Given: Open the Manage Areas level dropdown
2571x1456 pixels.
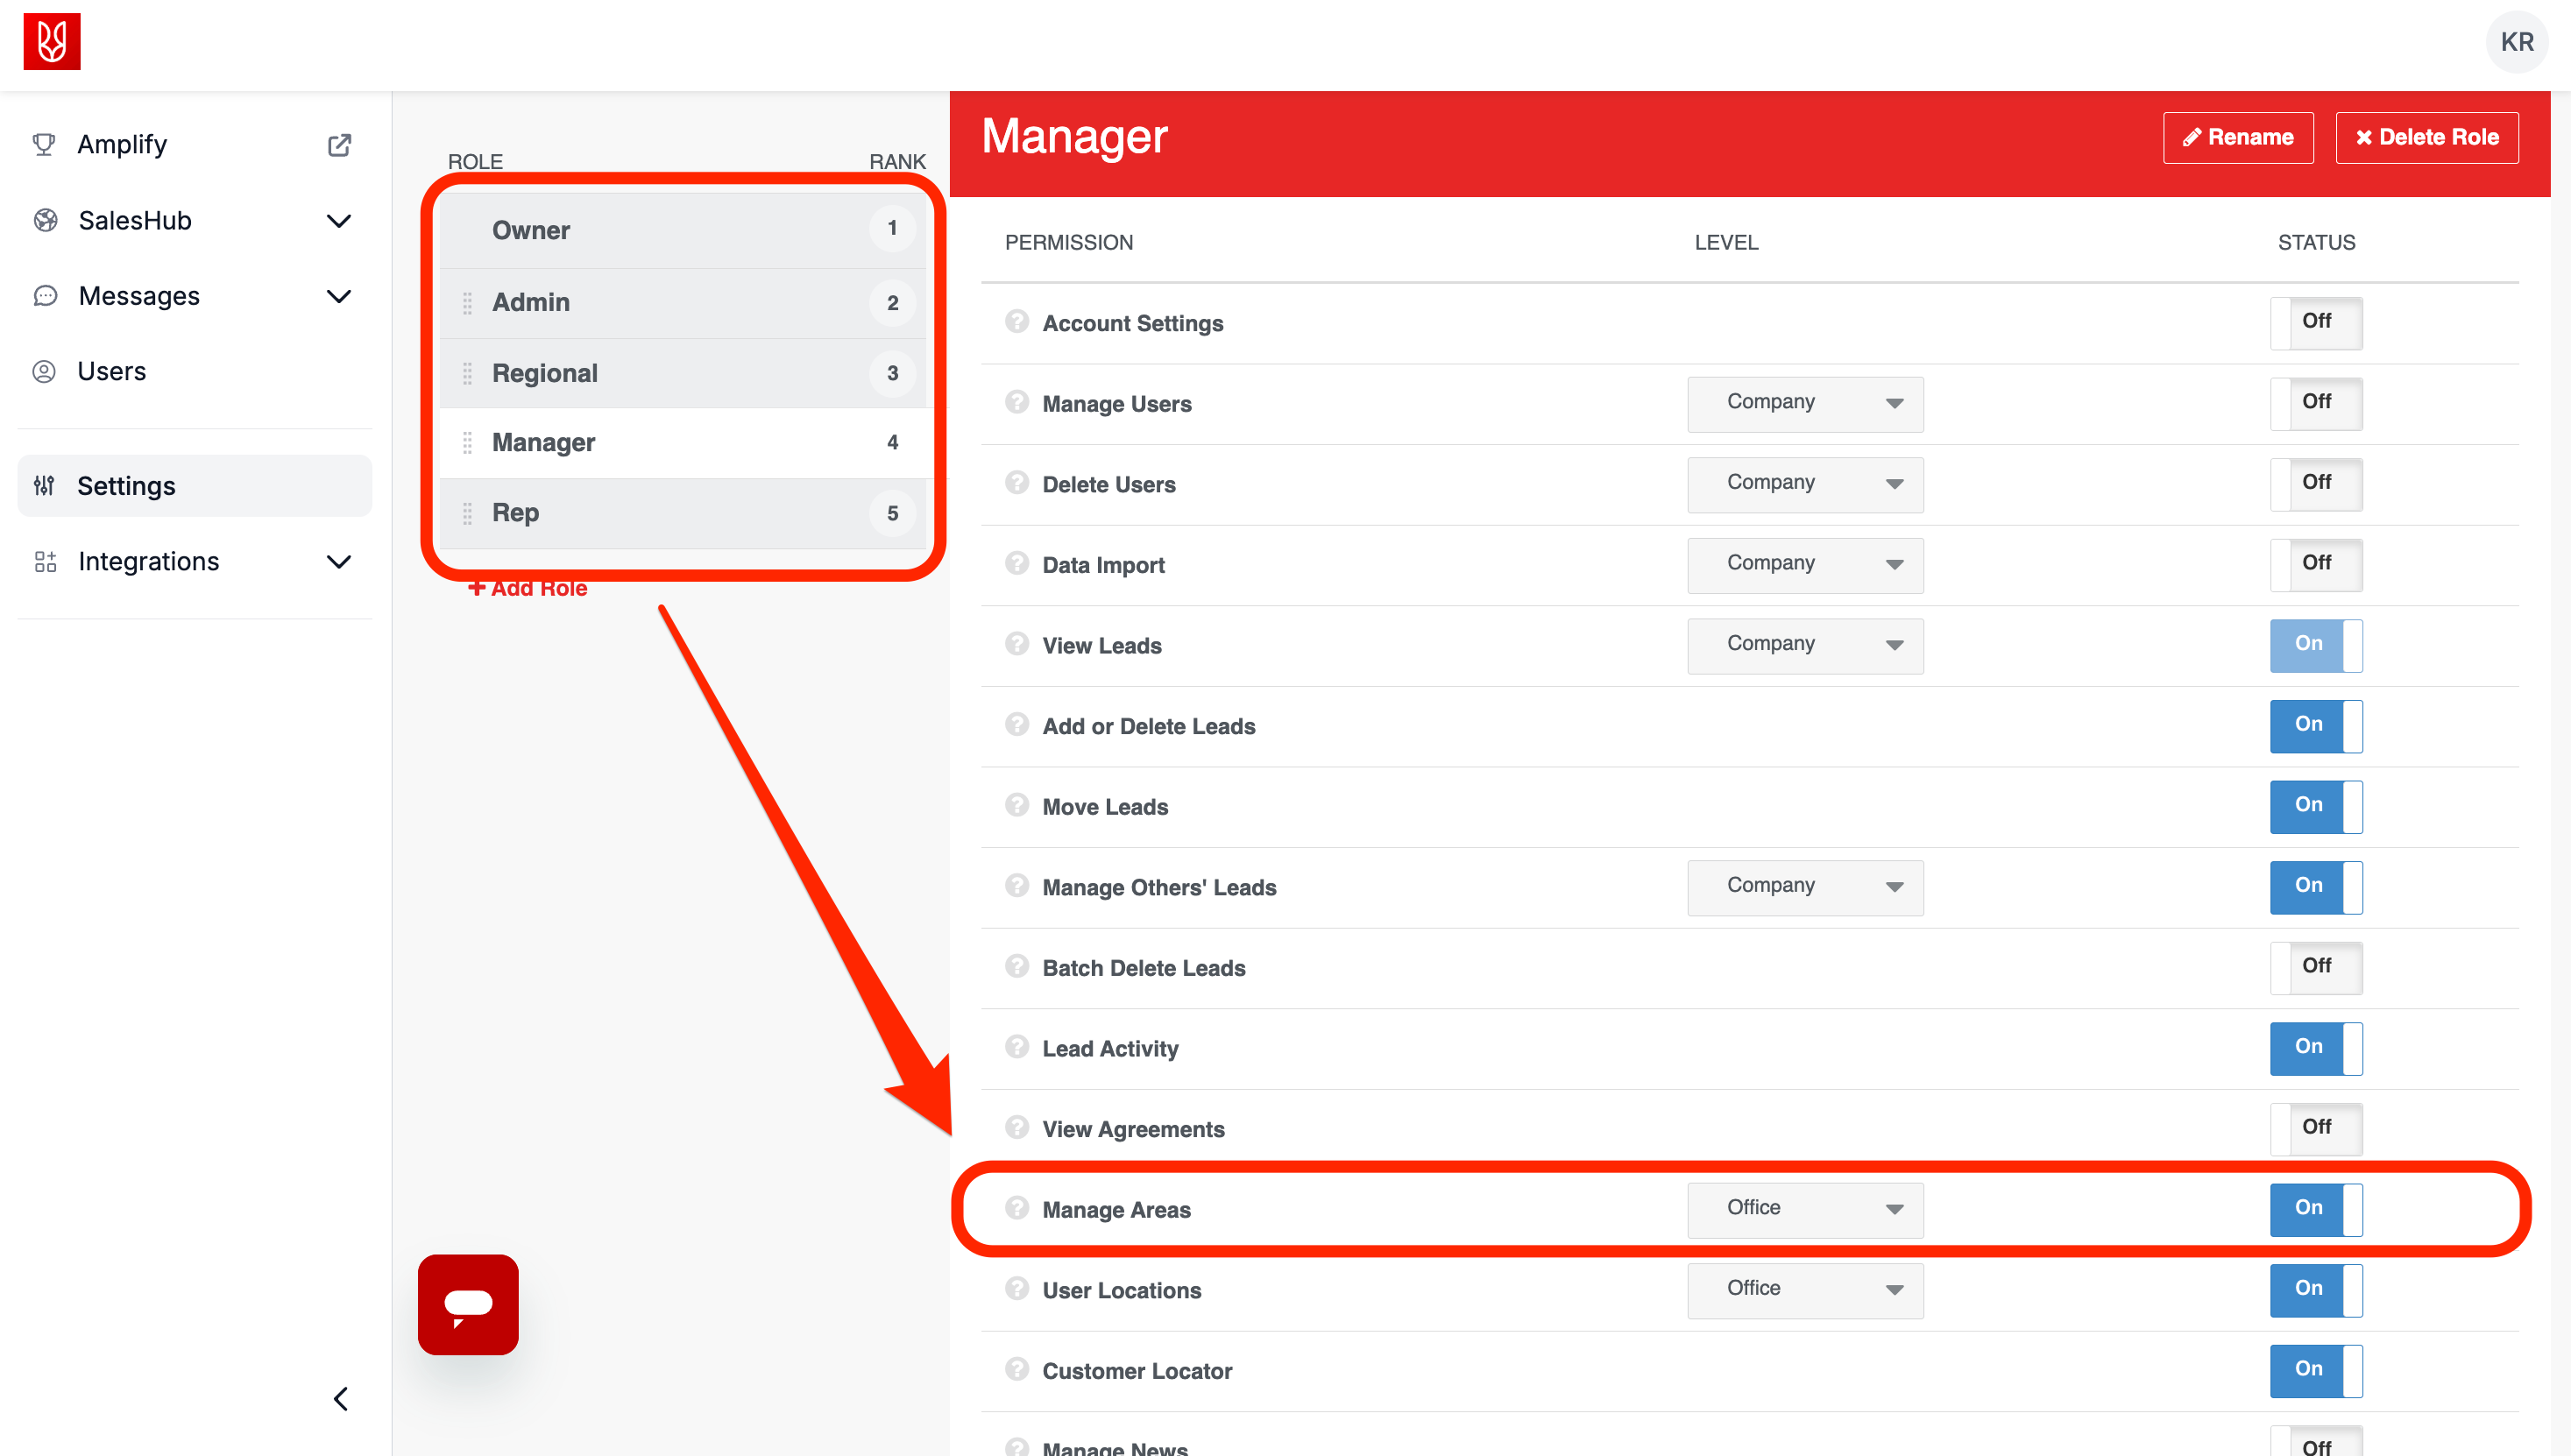Looking at the screenshot, I should pos(1805,1209).
